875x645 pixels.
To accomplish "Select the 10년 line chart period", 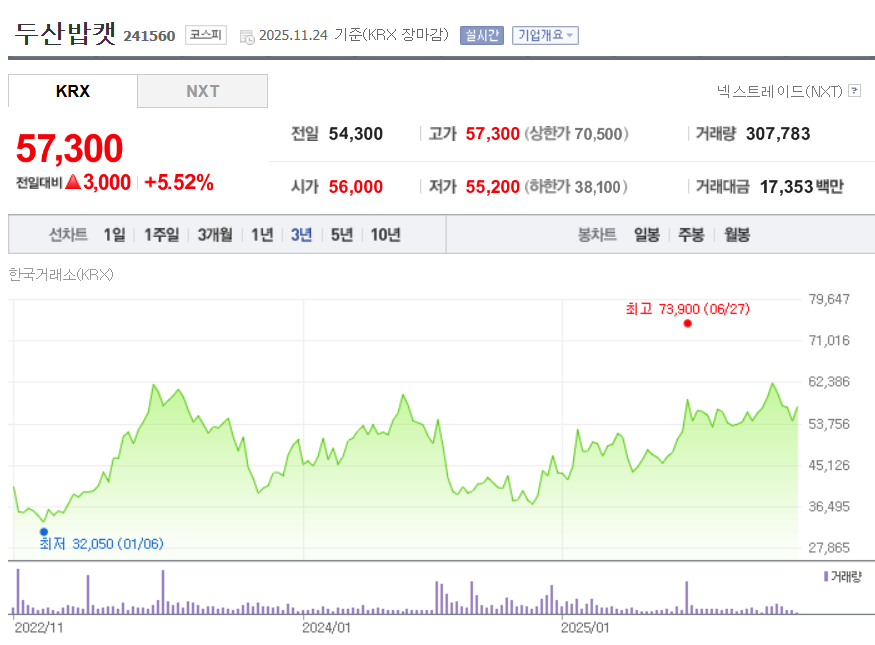I will click(386, 235).
